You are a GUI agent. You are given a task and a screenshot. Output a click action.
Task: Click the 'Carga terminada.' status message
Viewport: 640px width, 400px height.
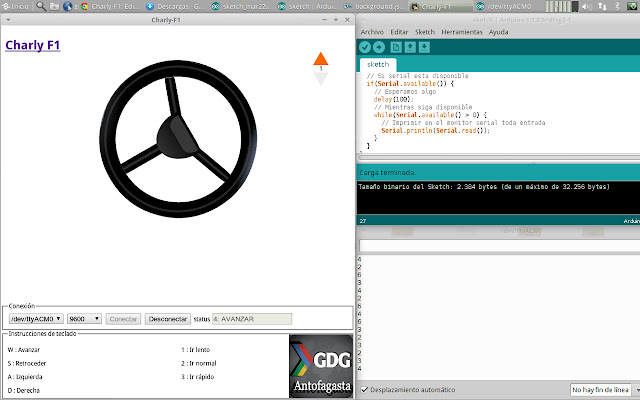coord(387,173)
